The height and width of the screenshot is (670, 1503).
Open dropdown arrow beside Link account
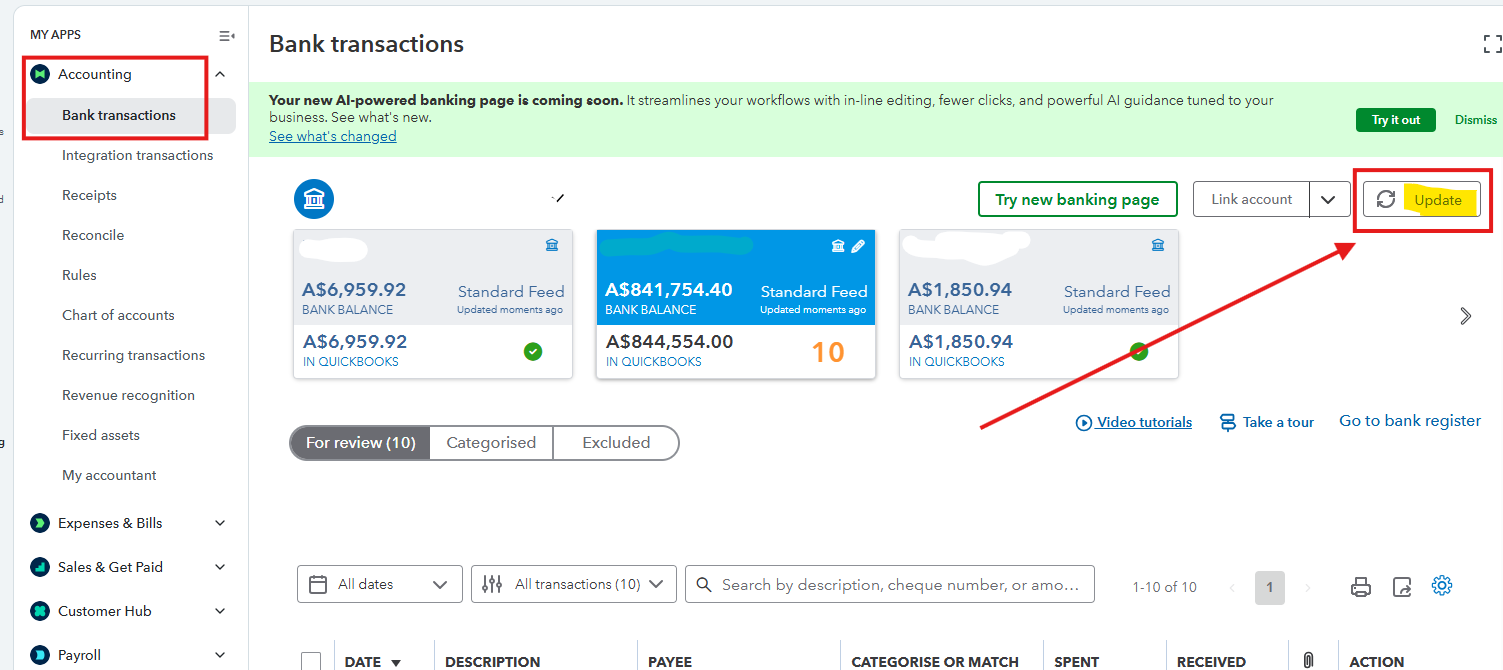[1327, 200]
